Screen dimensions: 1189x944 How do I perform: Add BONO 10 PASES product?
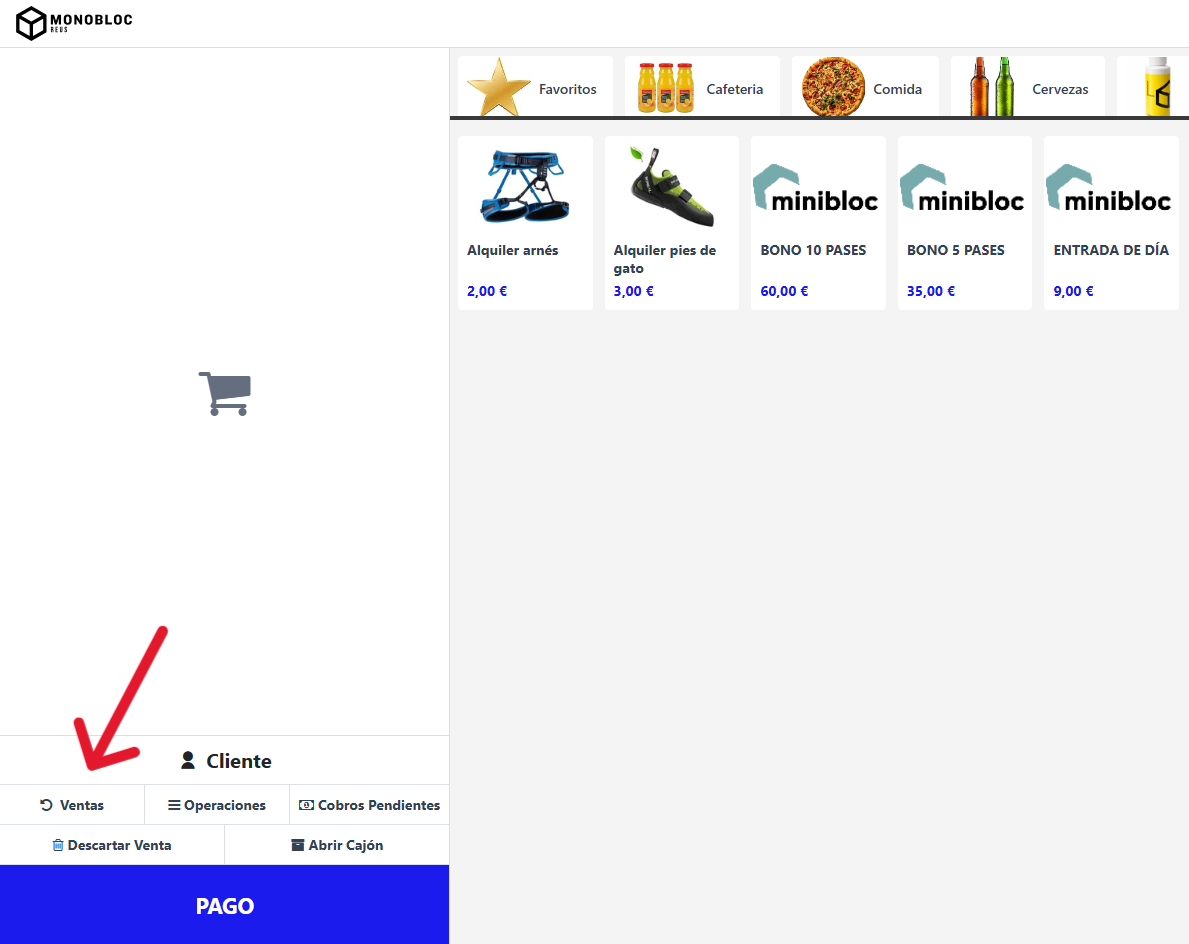coord(818,223)
